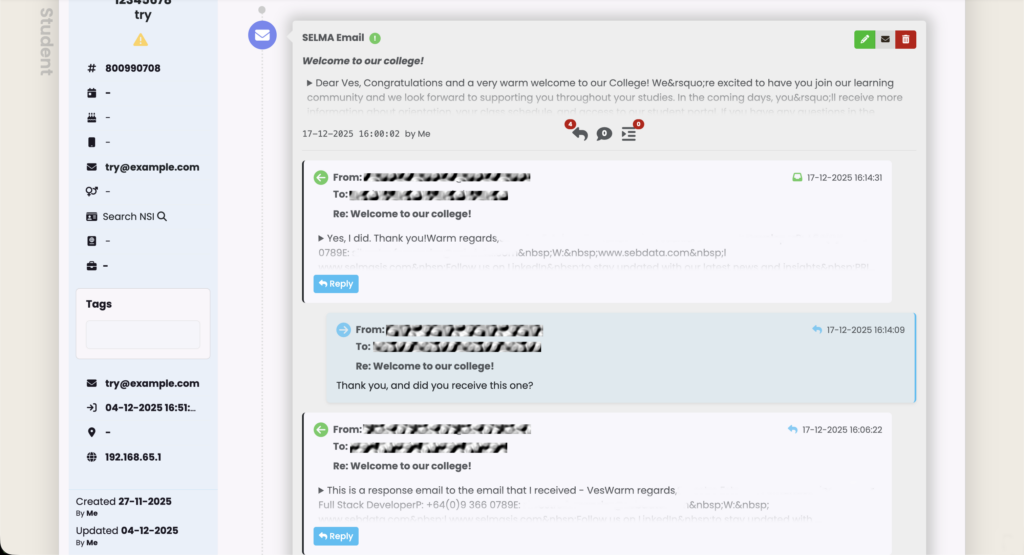
Task: Click the green edit pencil button
Action: 864,39
